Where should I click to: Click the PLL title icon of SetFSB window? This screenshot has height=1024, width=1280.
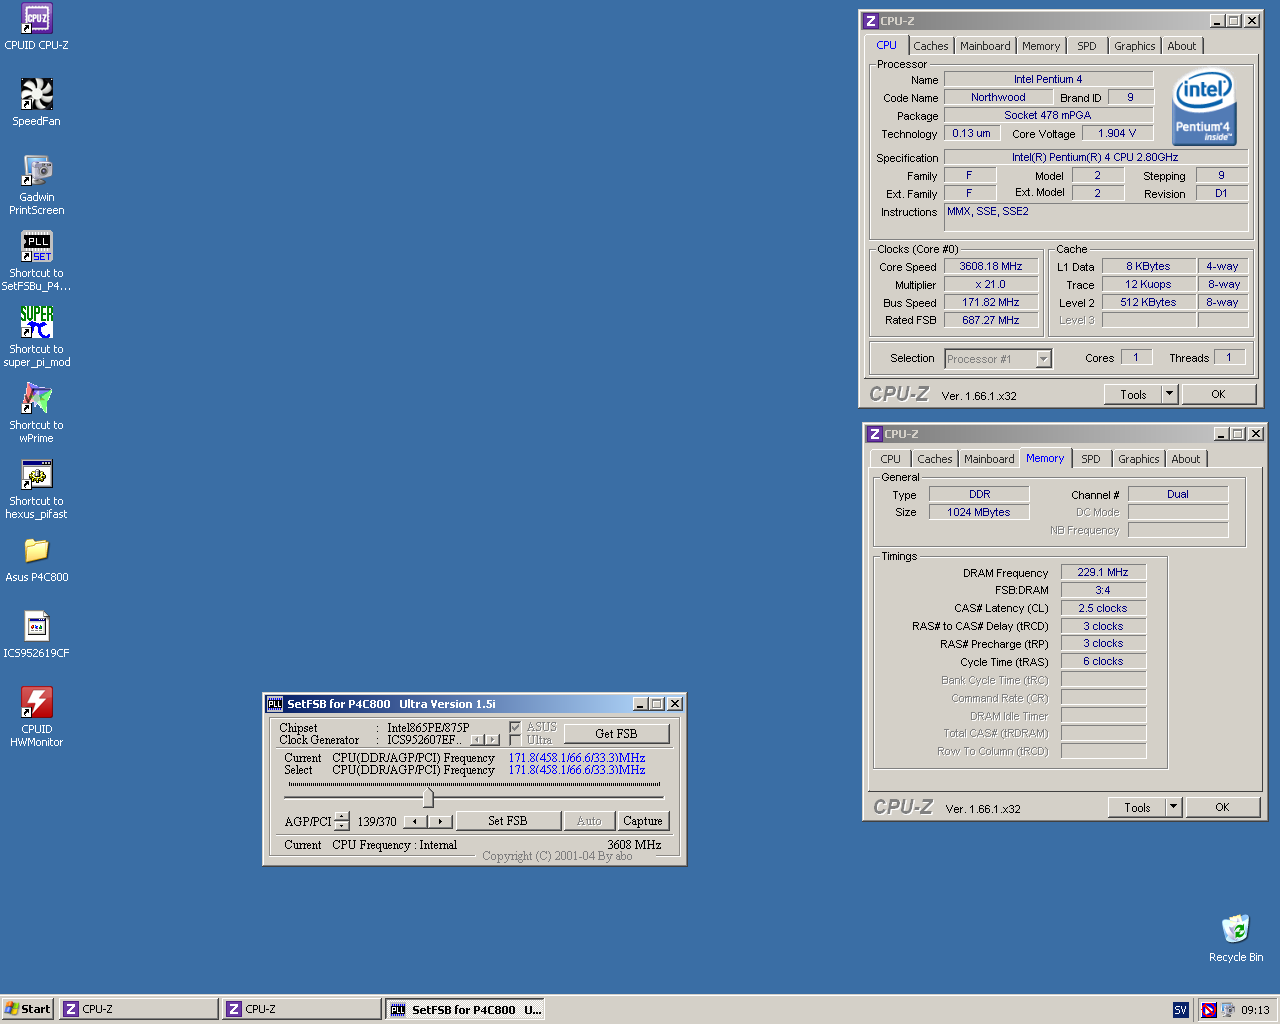click(x=275, y=704)
